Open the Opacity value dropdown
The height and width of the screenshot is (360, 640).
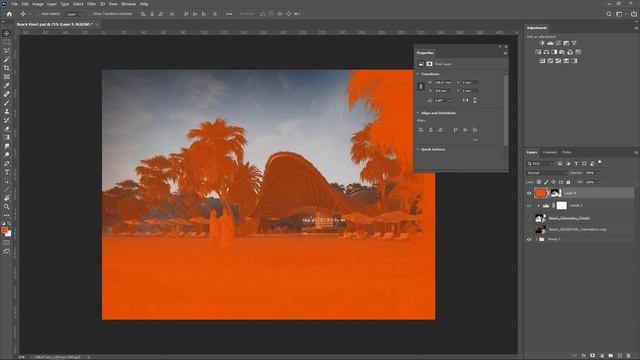(598, 173)
